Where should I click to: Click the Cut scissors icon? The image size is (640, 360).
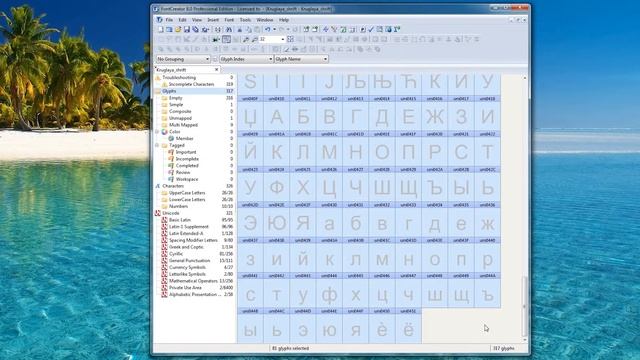coord(240,29)
